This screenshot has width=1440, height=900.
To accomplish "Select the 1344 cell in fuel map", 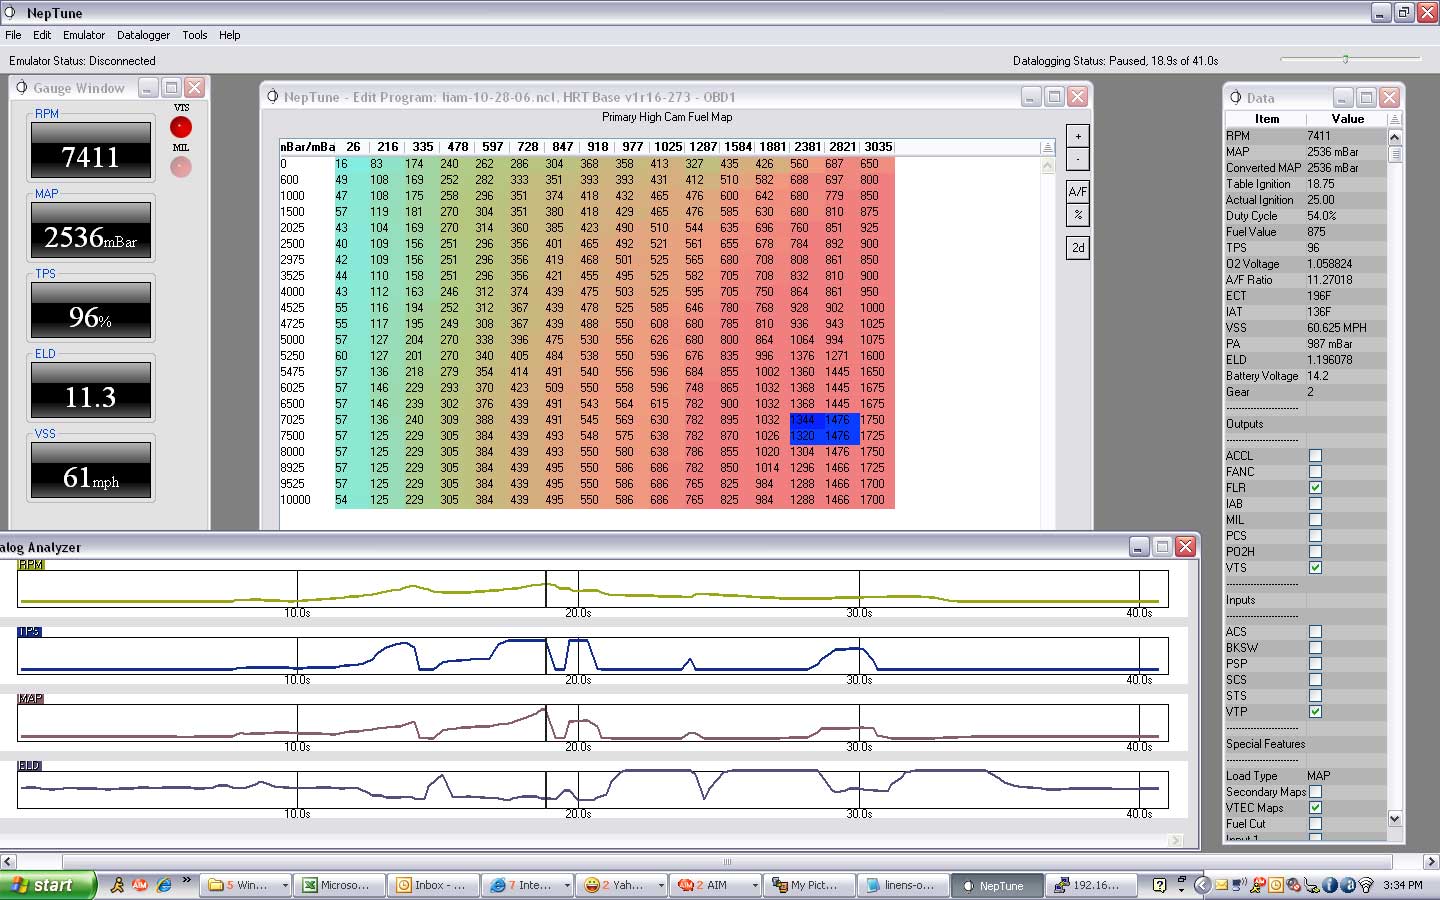I will point(802,420).
